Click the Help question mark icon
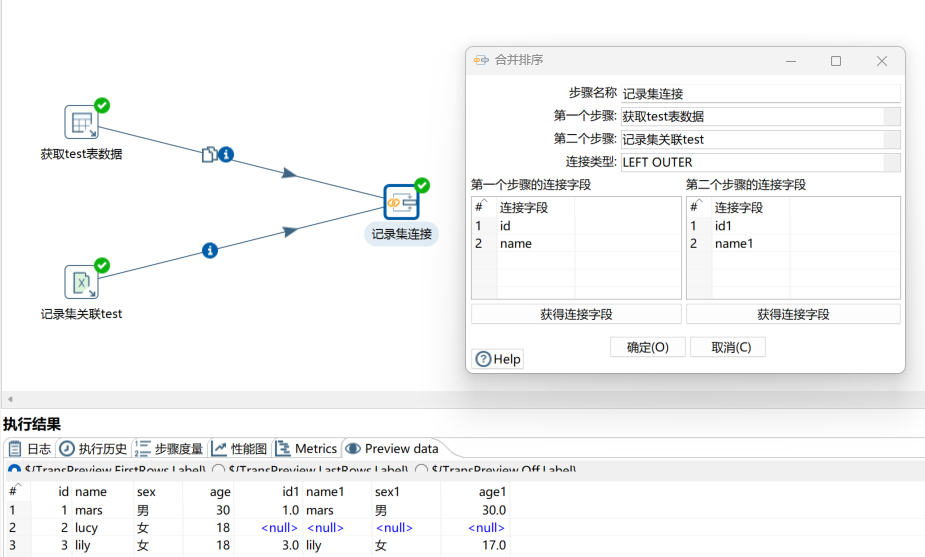Image resolution: width=925 pixels, height=557 pixels. (483, 359)
